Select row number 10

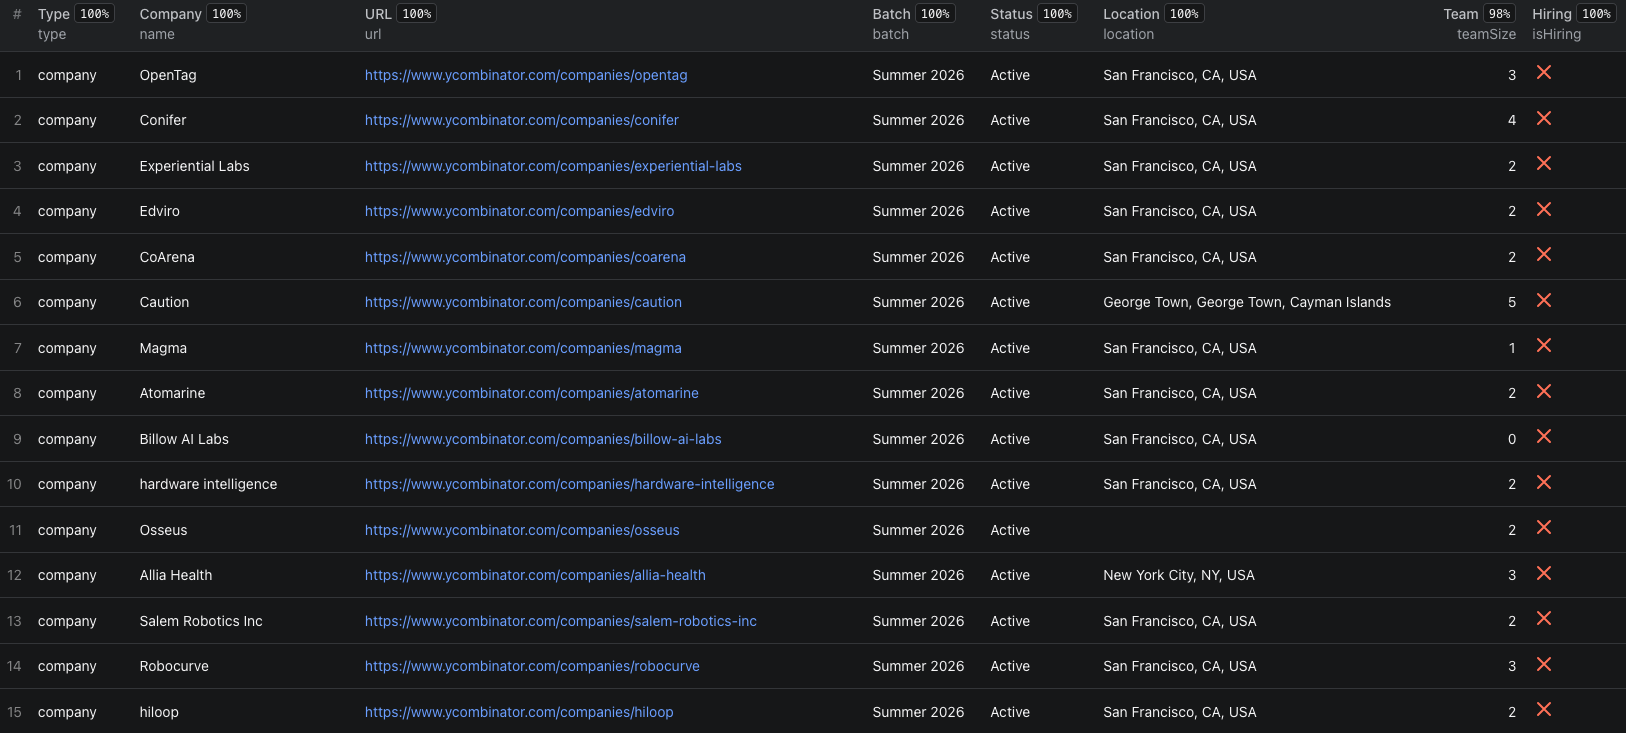(15, 484)
